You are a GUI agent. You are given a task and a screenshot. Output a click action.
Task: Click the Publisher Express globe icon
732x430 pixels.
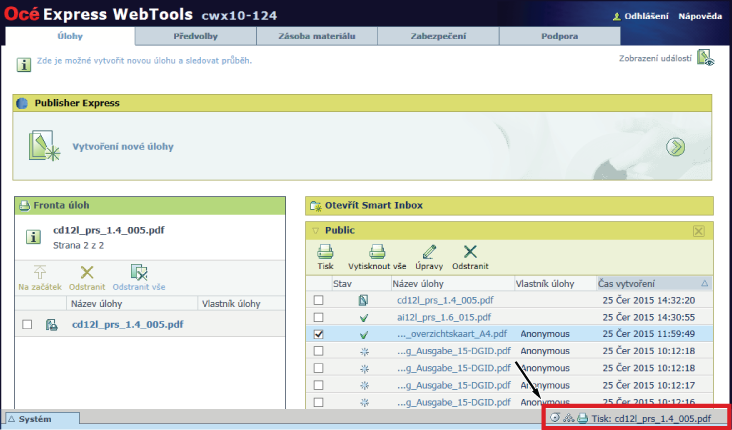pos(22,103)
